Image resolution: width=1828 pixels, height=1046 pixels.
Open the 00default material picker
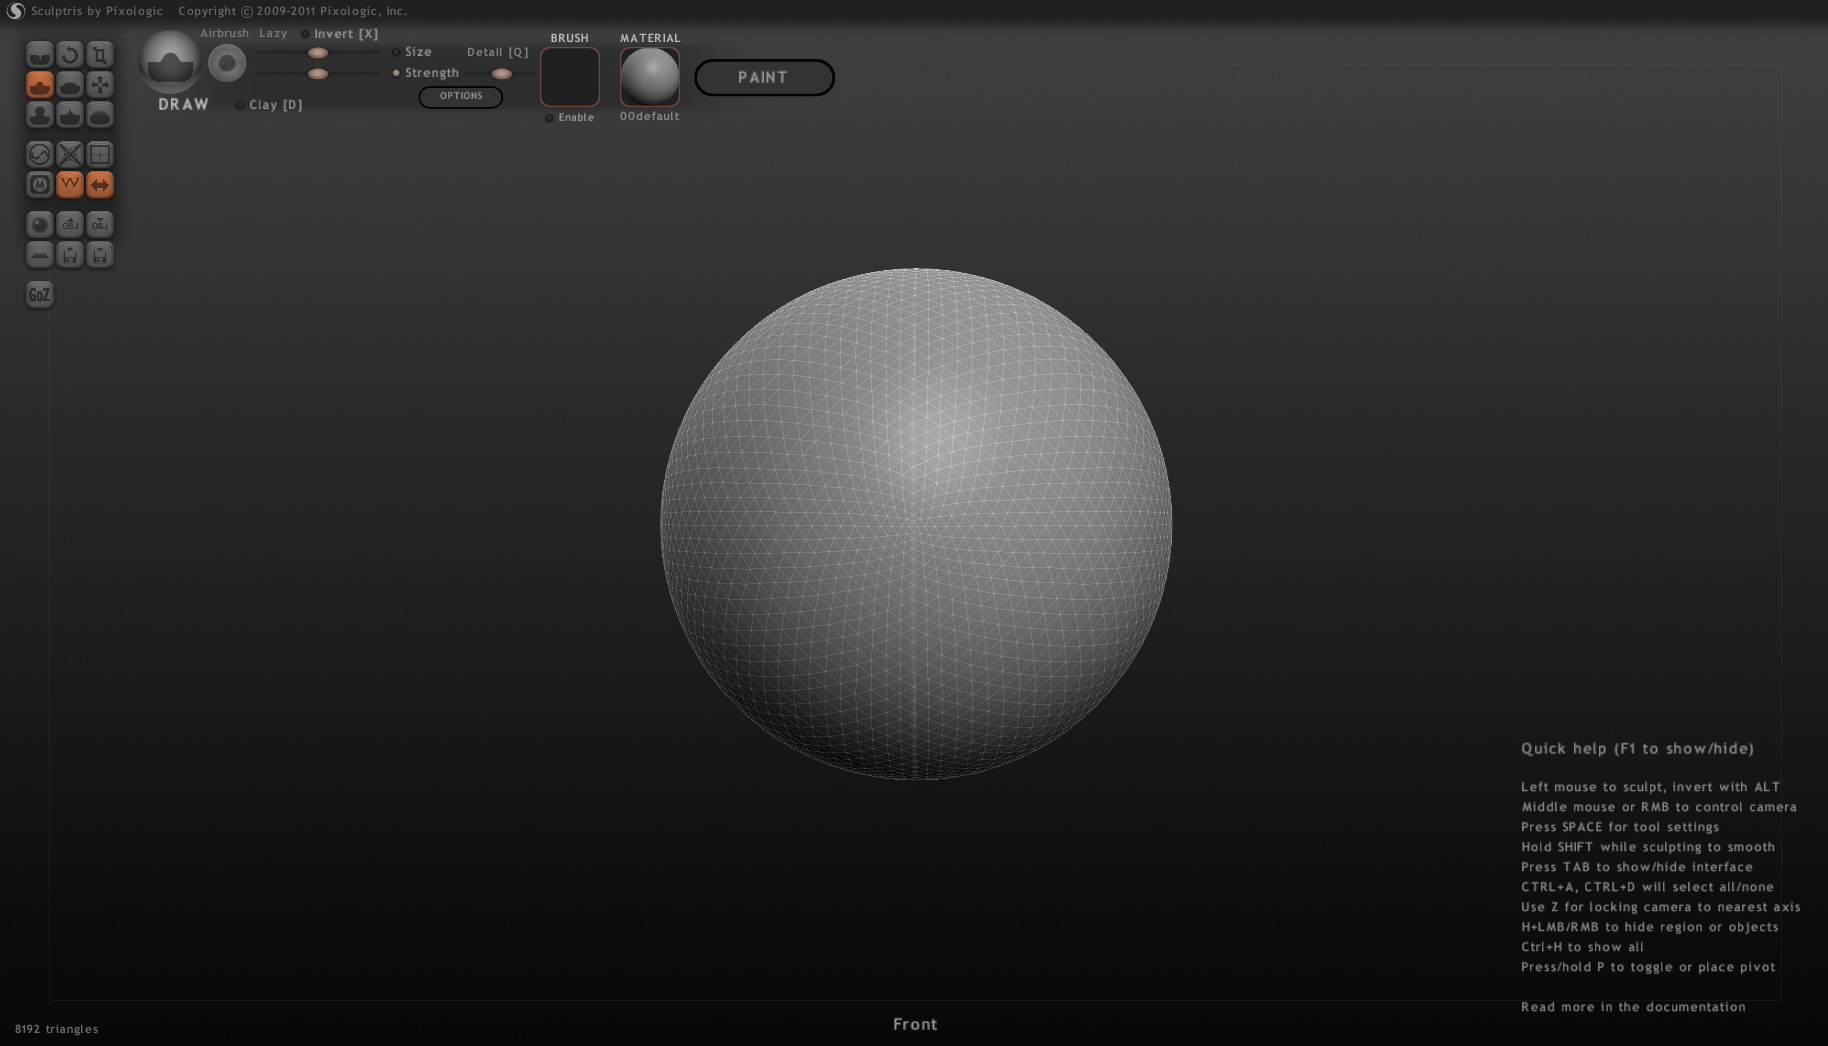[650, 77]
